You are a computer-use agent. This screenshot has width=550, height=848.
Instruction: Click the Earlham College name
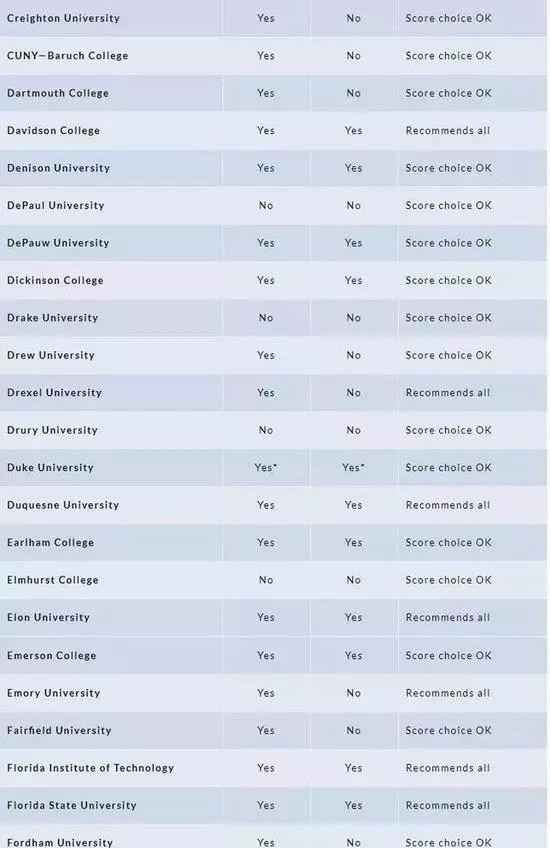(x=50, y=542)
